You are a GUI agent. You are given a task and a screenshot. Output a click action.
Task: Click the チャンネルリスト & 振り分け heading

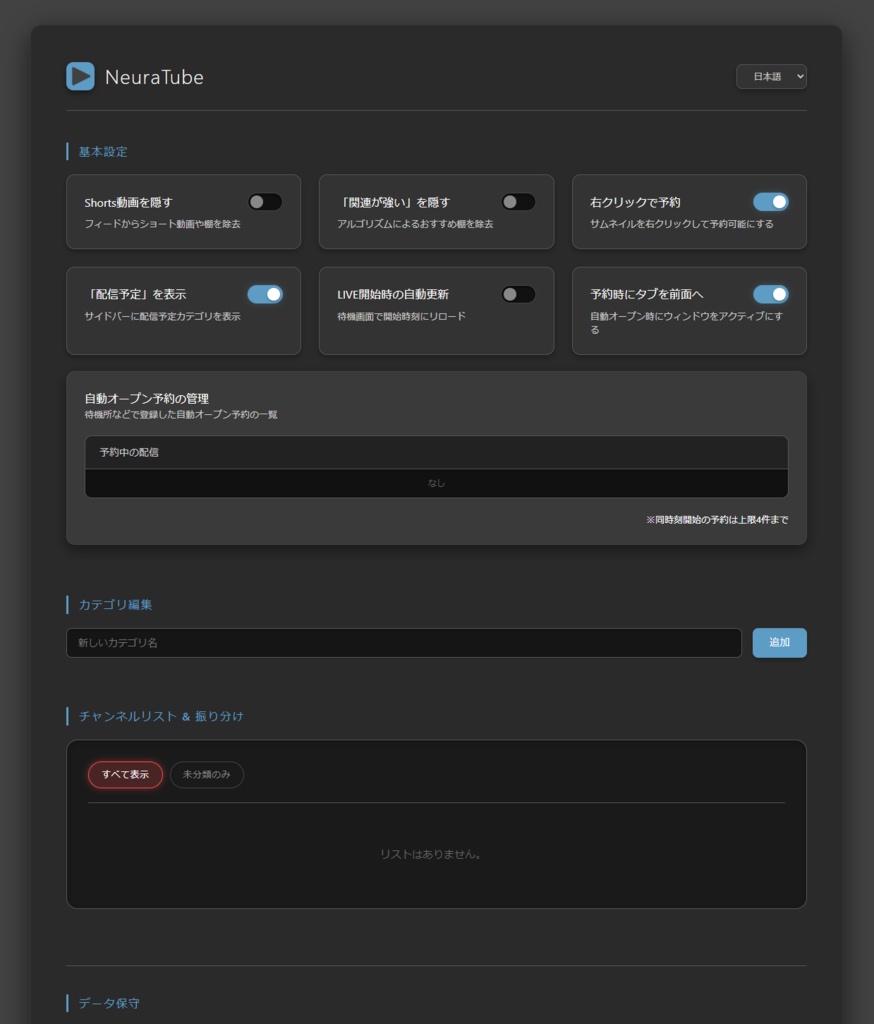161,716
